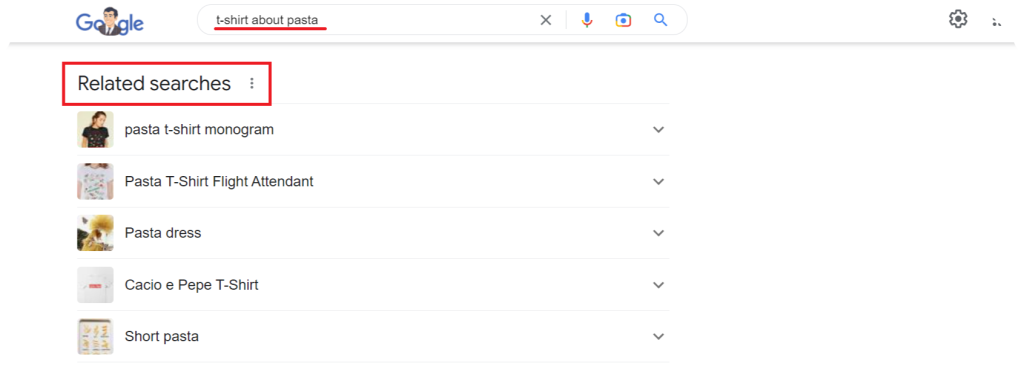Click the blue magnifier search icon
Image resolution: width=1024 pixels, height=369 pixels.
(660, 20)
